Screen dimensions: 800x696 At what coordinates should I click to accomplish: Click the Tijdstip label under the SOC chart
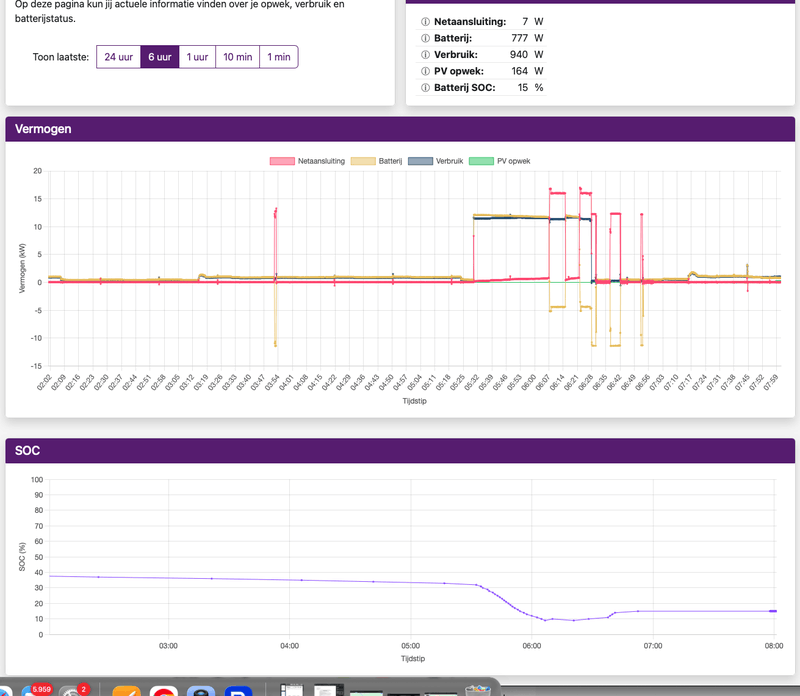click(413, 659)
